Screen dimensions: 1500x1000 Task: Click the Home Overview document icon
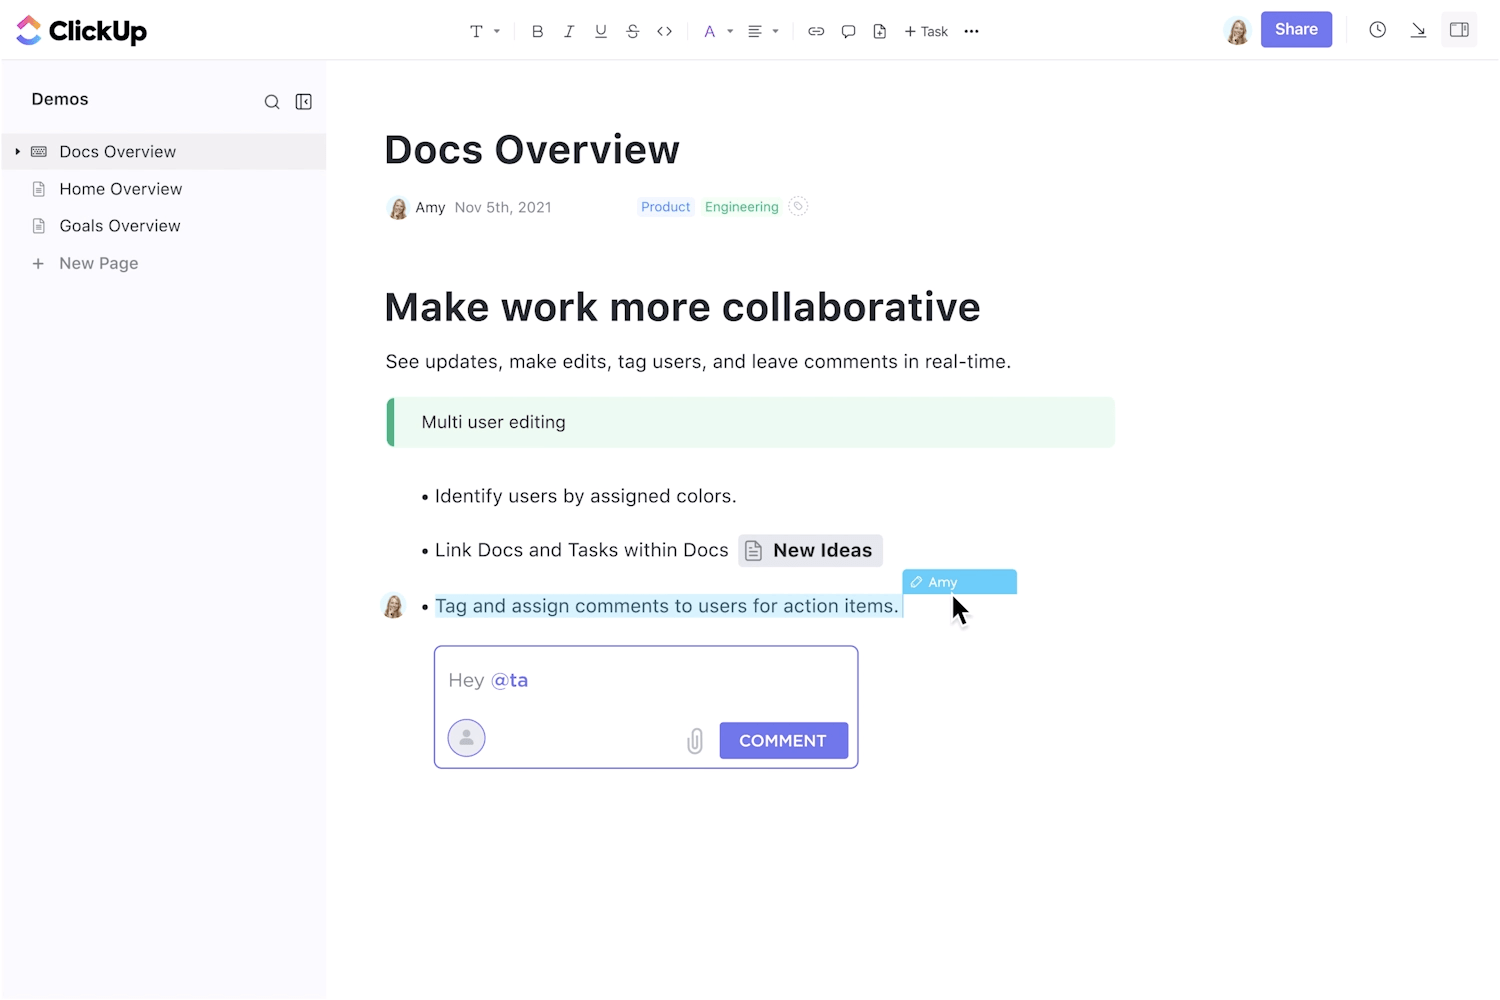tap(39, 189)
